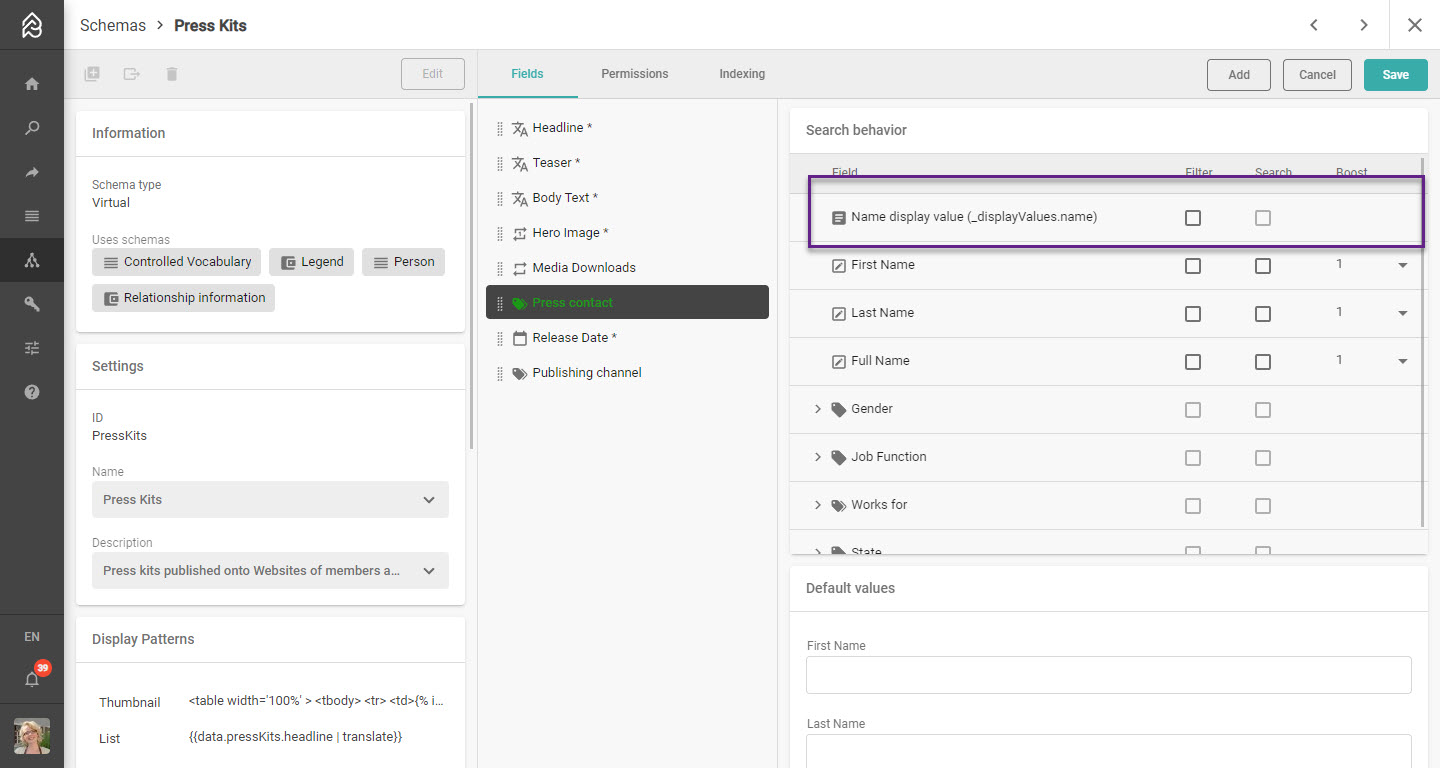The height and width of the screenshot is (768, 1440).
Task: Click the application logo icon
Action: [x=32, y=25]
